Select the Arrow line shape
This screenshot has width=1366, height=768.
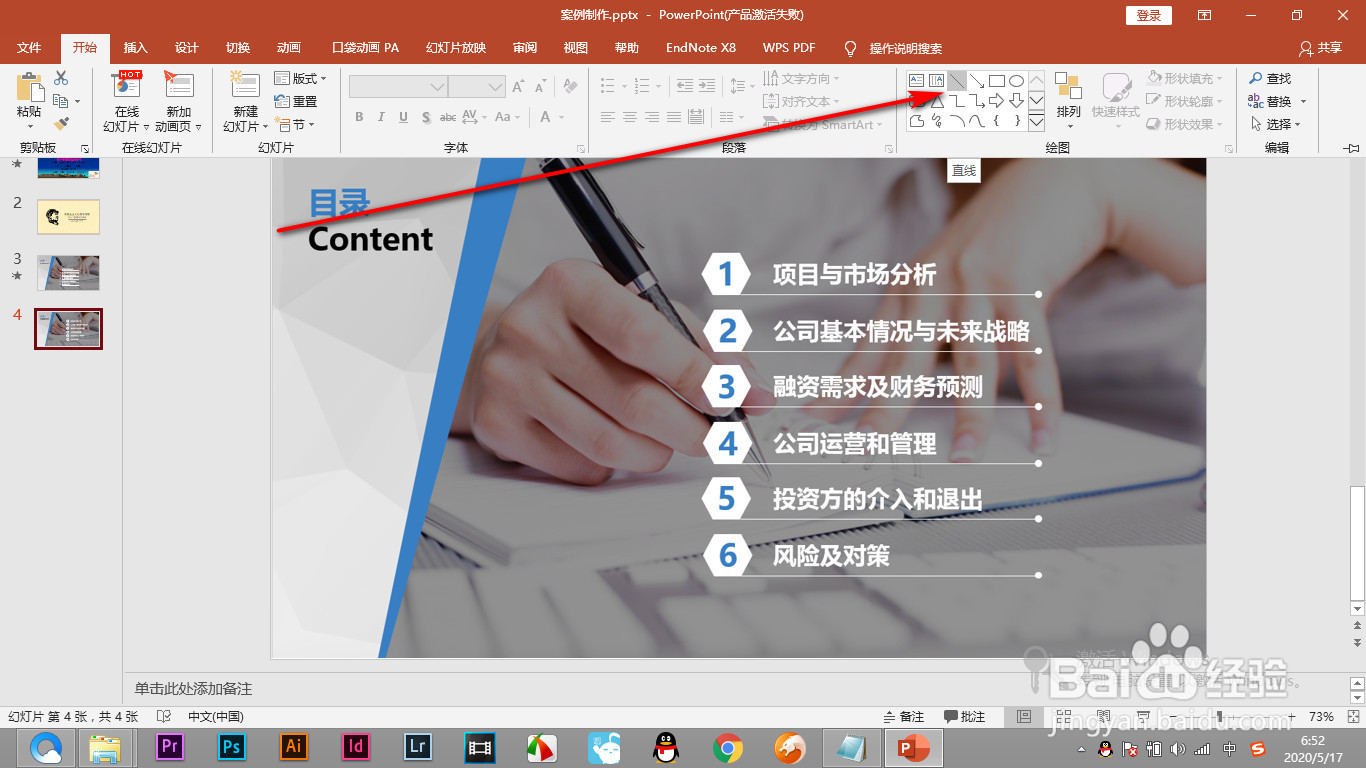pyautogui.click(x=977, y=81)
